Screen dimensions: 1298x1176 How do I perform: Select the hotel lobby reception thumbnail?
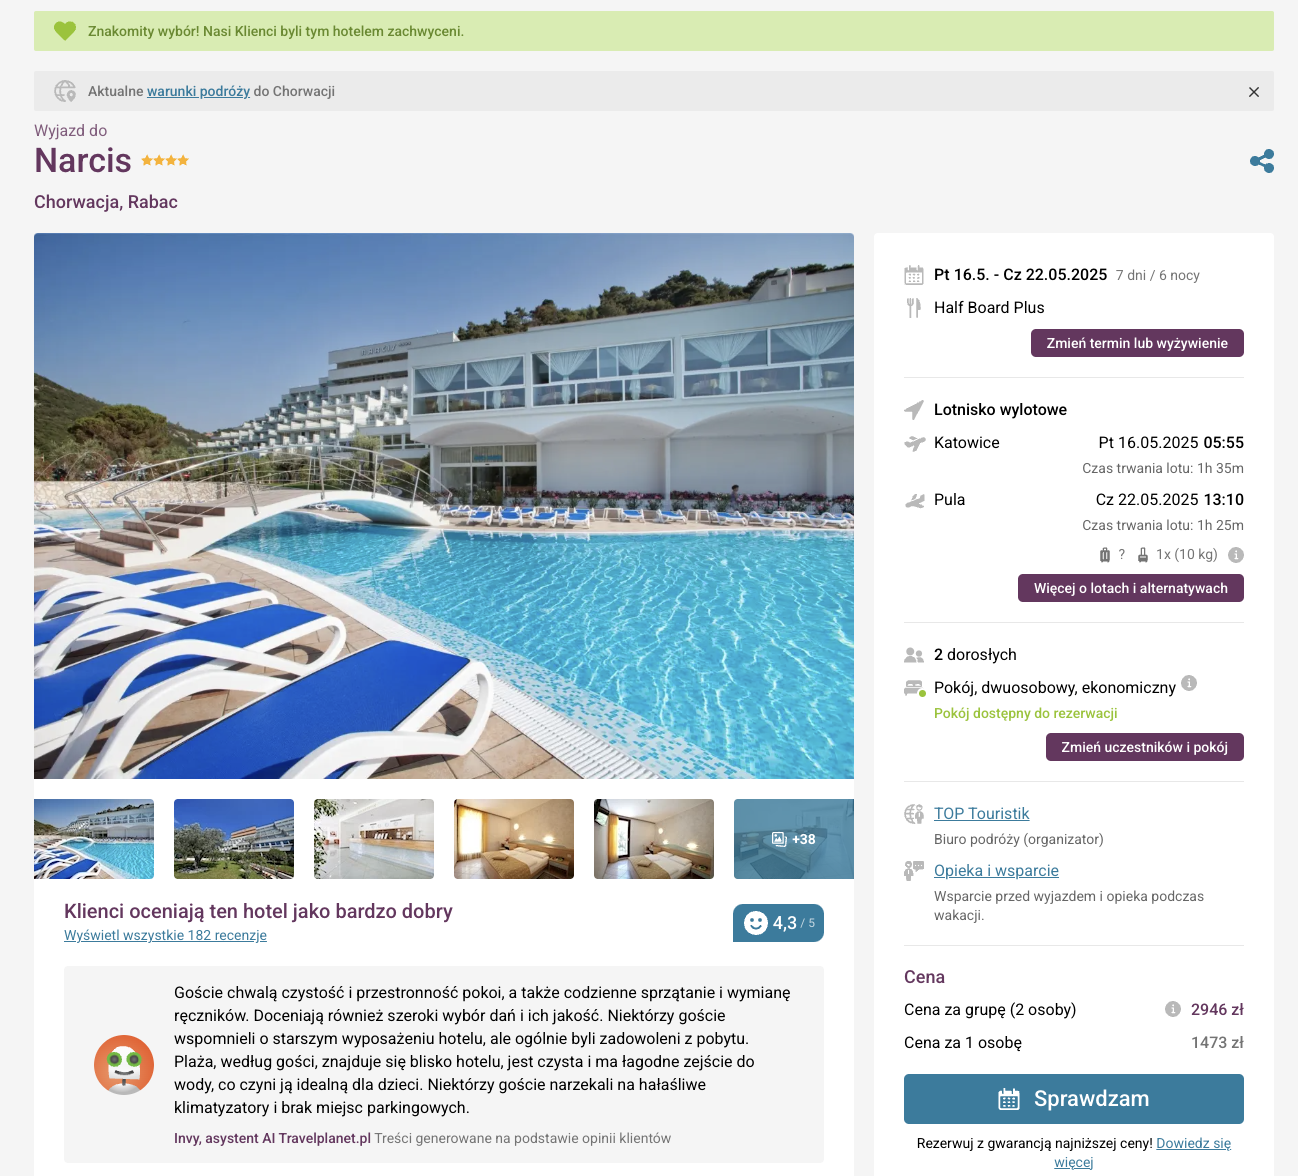click(374, 839)
